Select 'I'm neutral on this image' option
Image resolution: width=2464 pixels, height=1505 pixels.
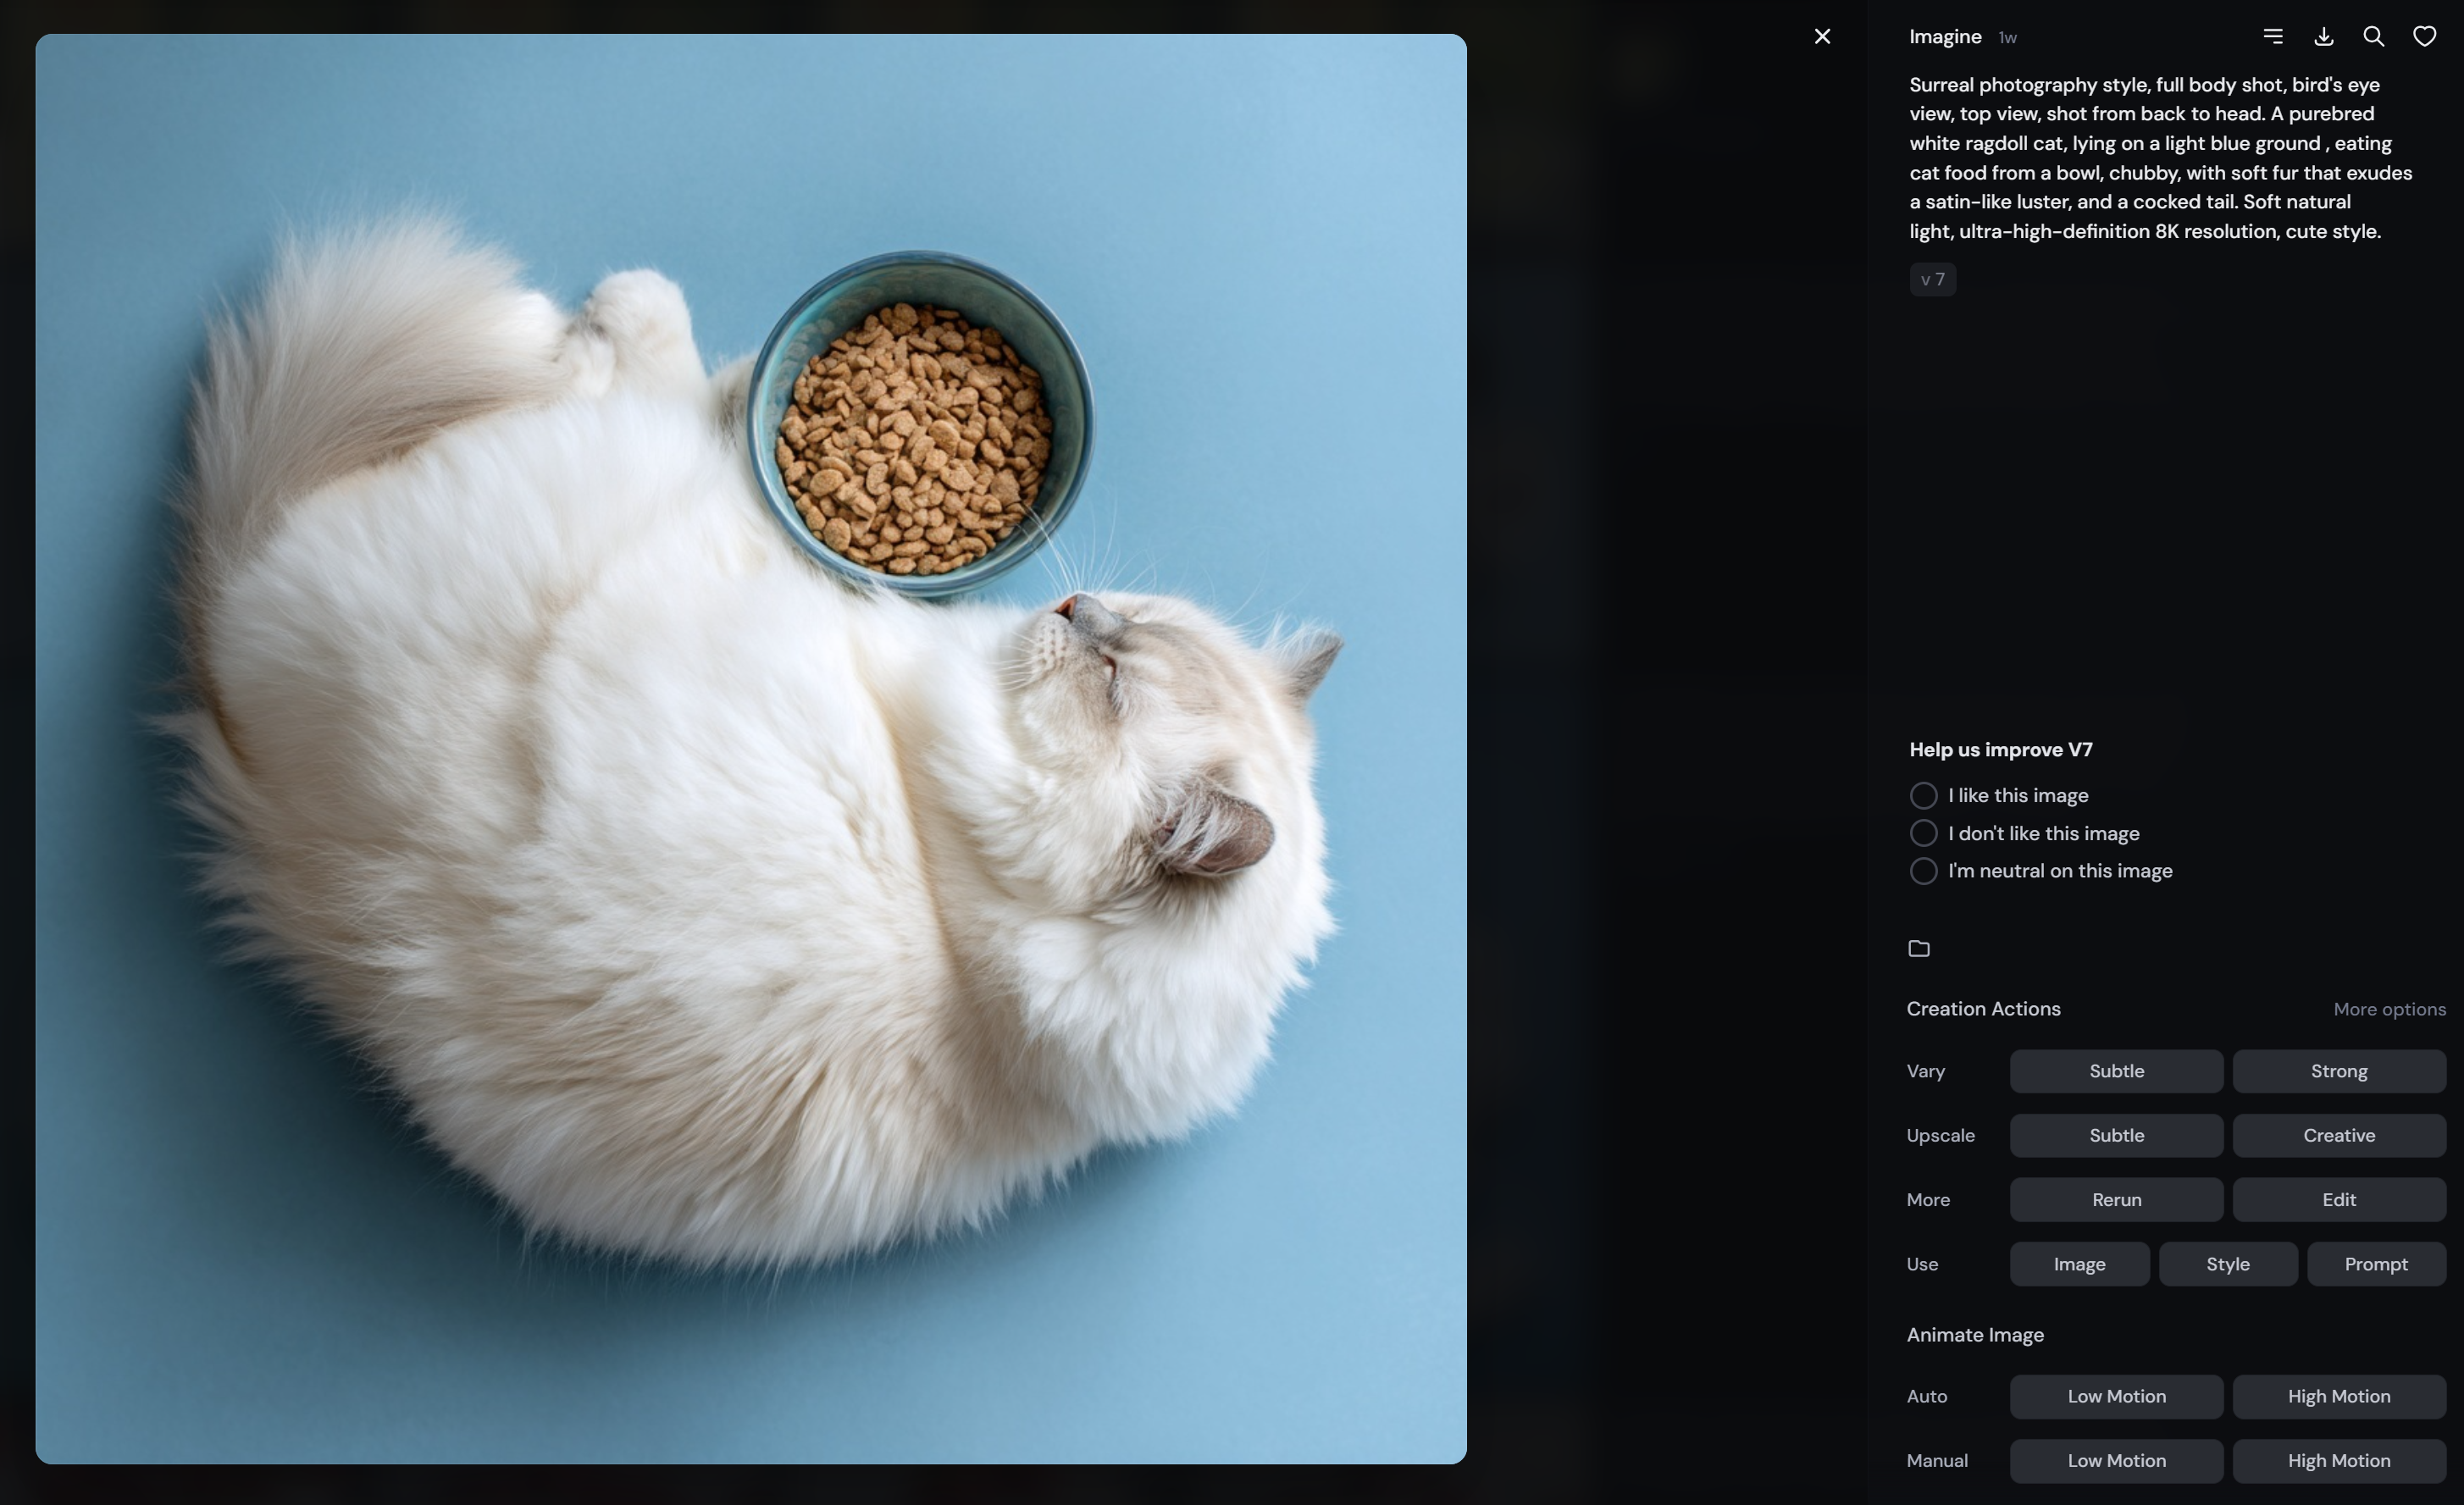point(2041,871)
